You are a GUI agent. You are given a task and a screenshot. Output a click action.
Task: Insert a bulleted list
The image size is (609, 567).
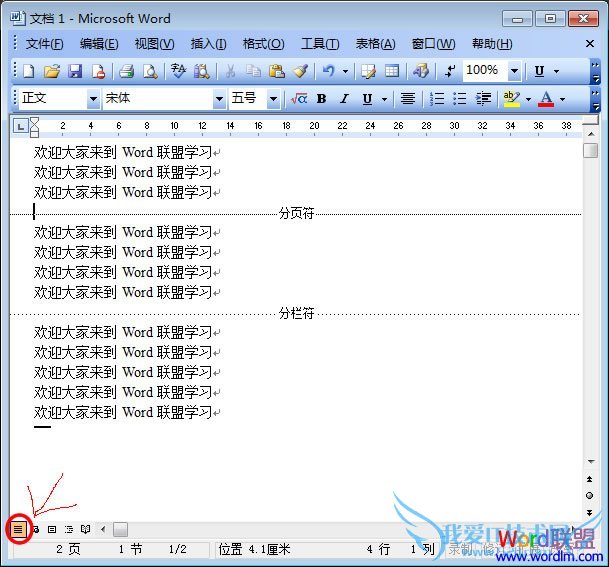460,99
